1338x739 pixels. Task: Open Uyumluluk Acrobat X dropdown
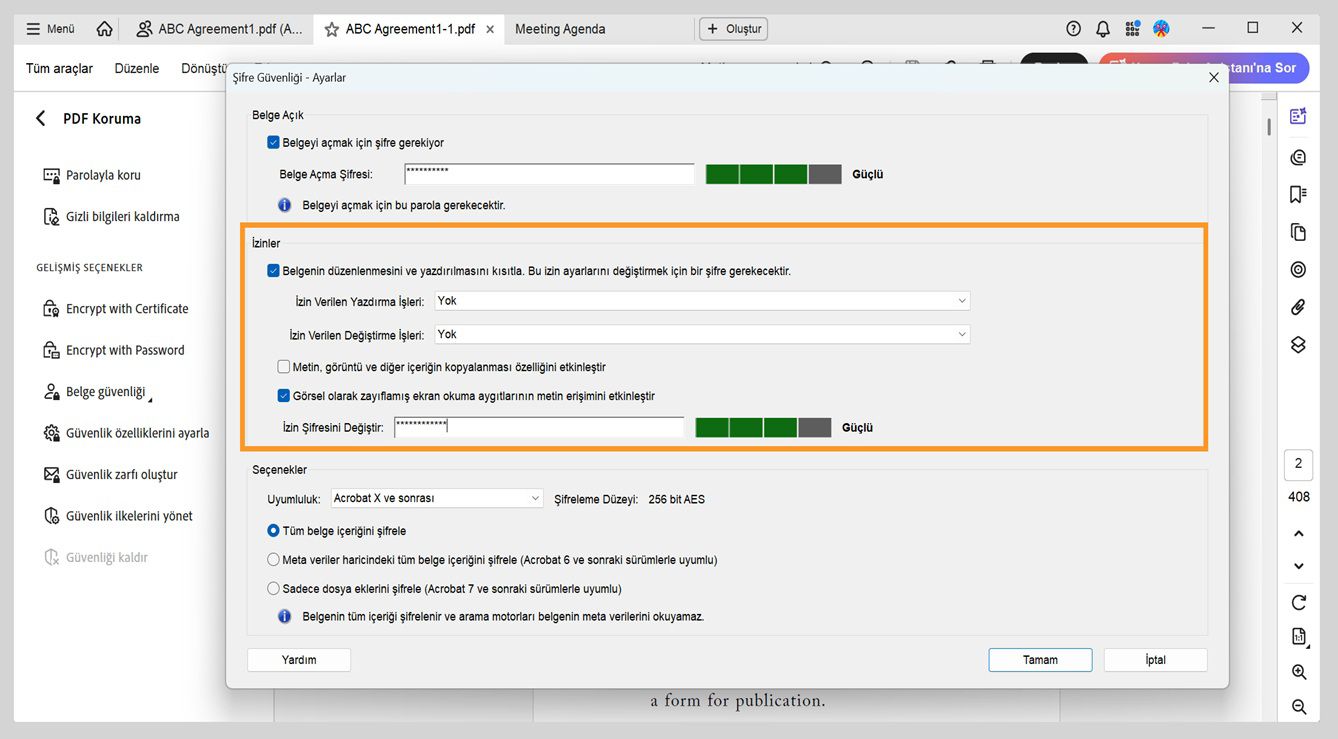coord(436,498)
